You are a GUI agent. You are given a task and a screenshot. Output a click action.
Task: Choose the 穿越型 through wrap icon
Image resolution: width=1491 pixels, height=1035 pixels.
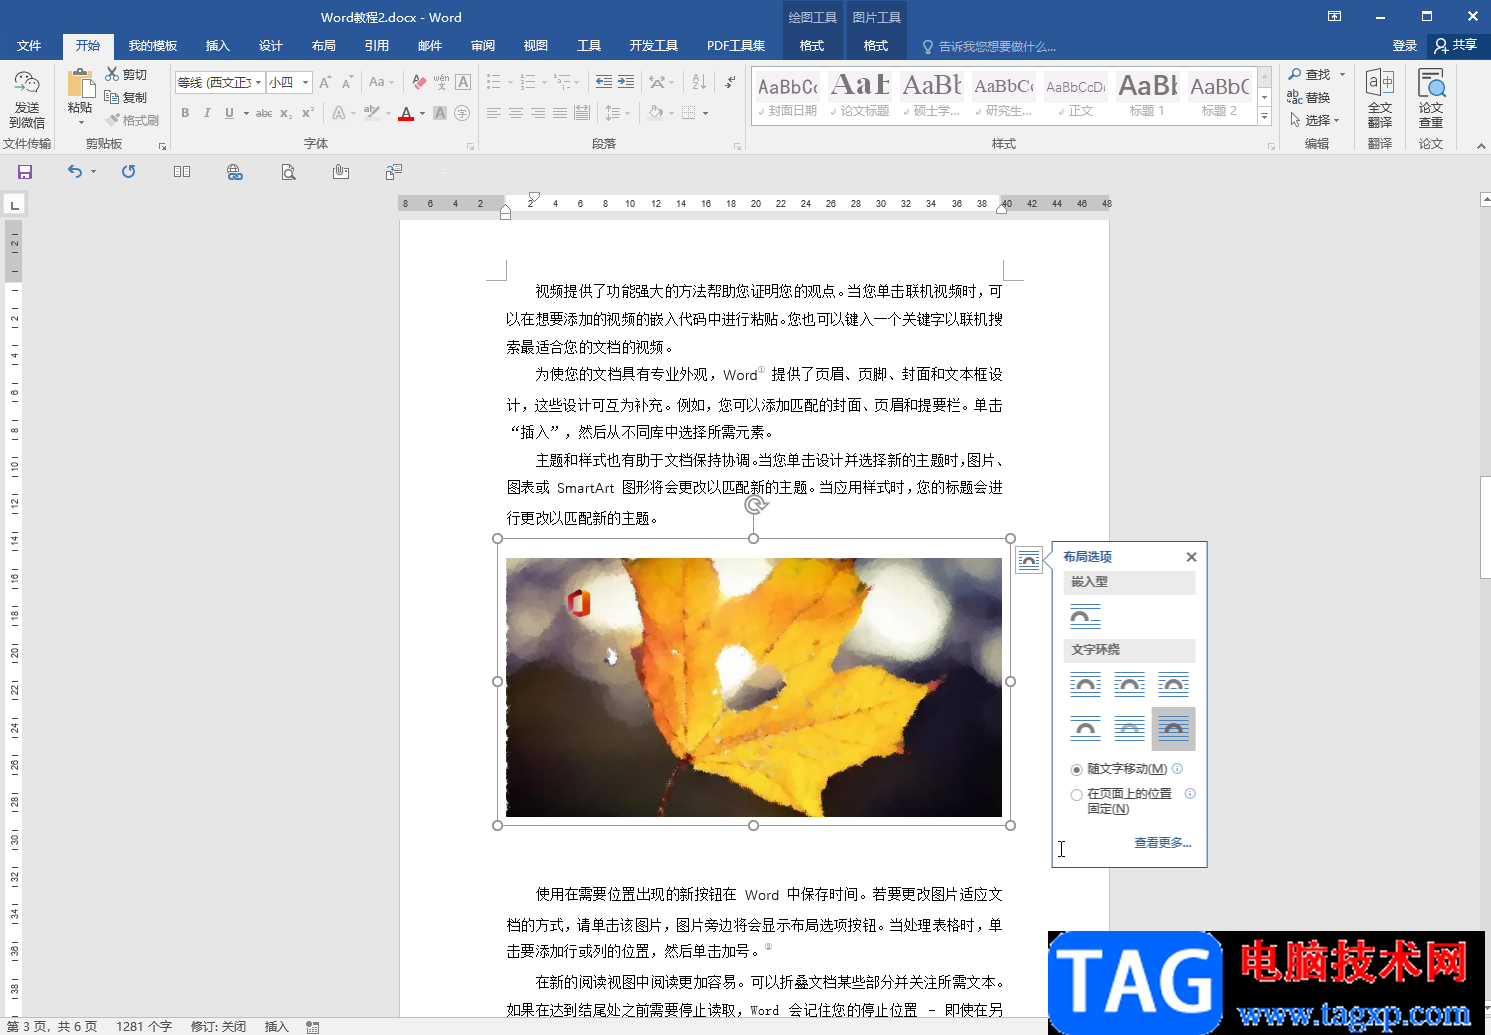(x=1173, y=685)
